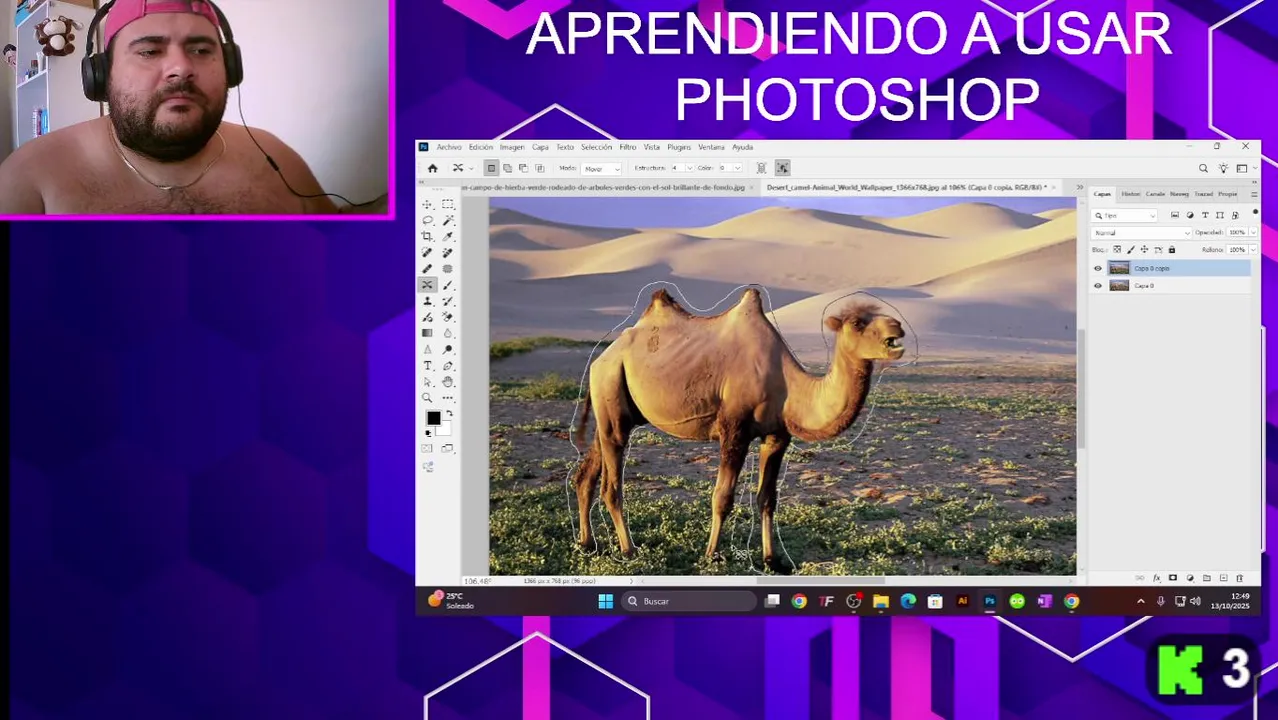This screenshot has height=720, width=1278.
Task: Add layer style fx icon
Action: [1157, 578]
